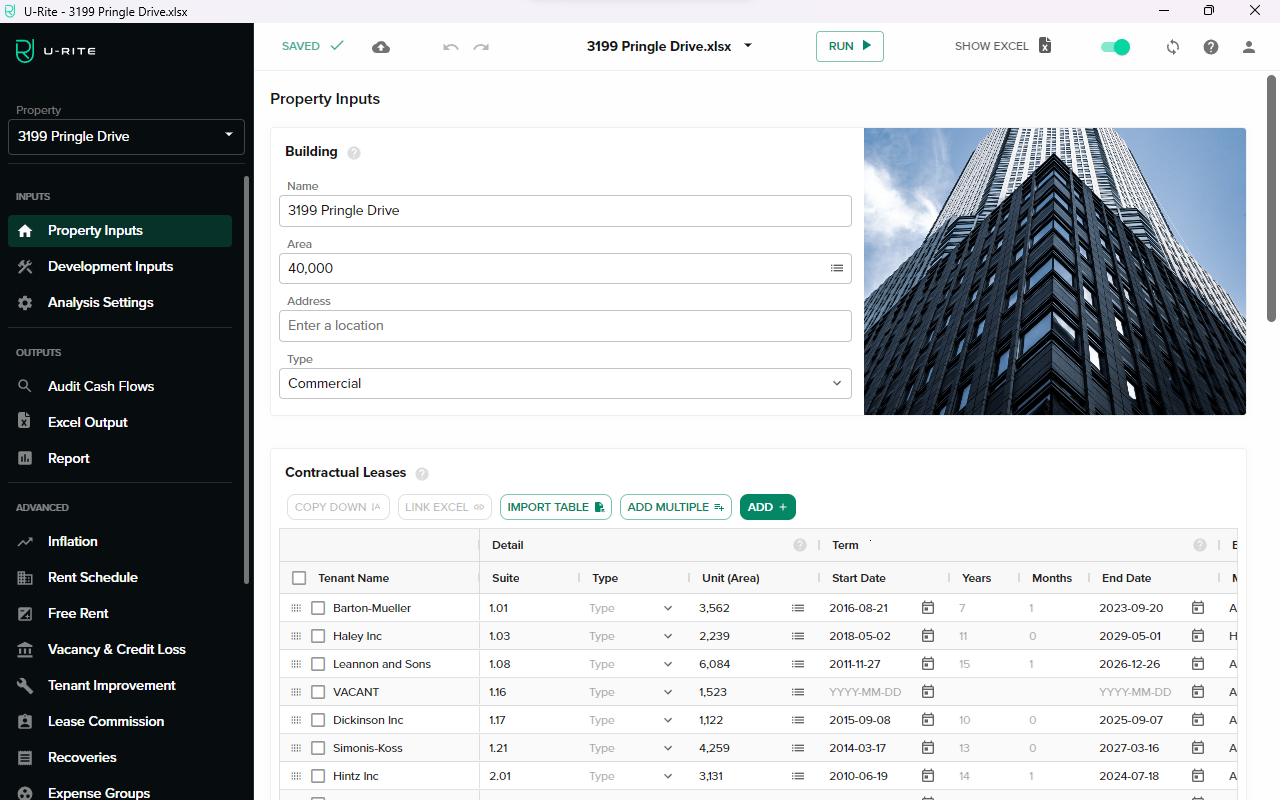1280x800 pixels.
Task: Click the refresh sync icon
Action: pyautogui.click(x=1173, y=47)
